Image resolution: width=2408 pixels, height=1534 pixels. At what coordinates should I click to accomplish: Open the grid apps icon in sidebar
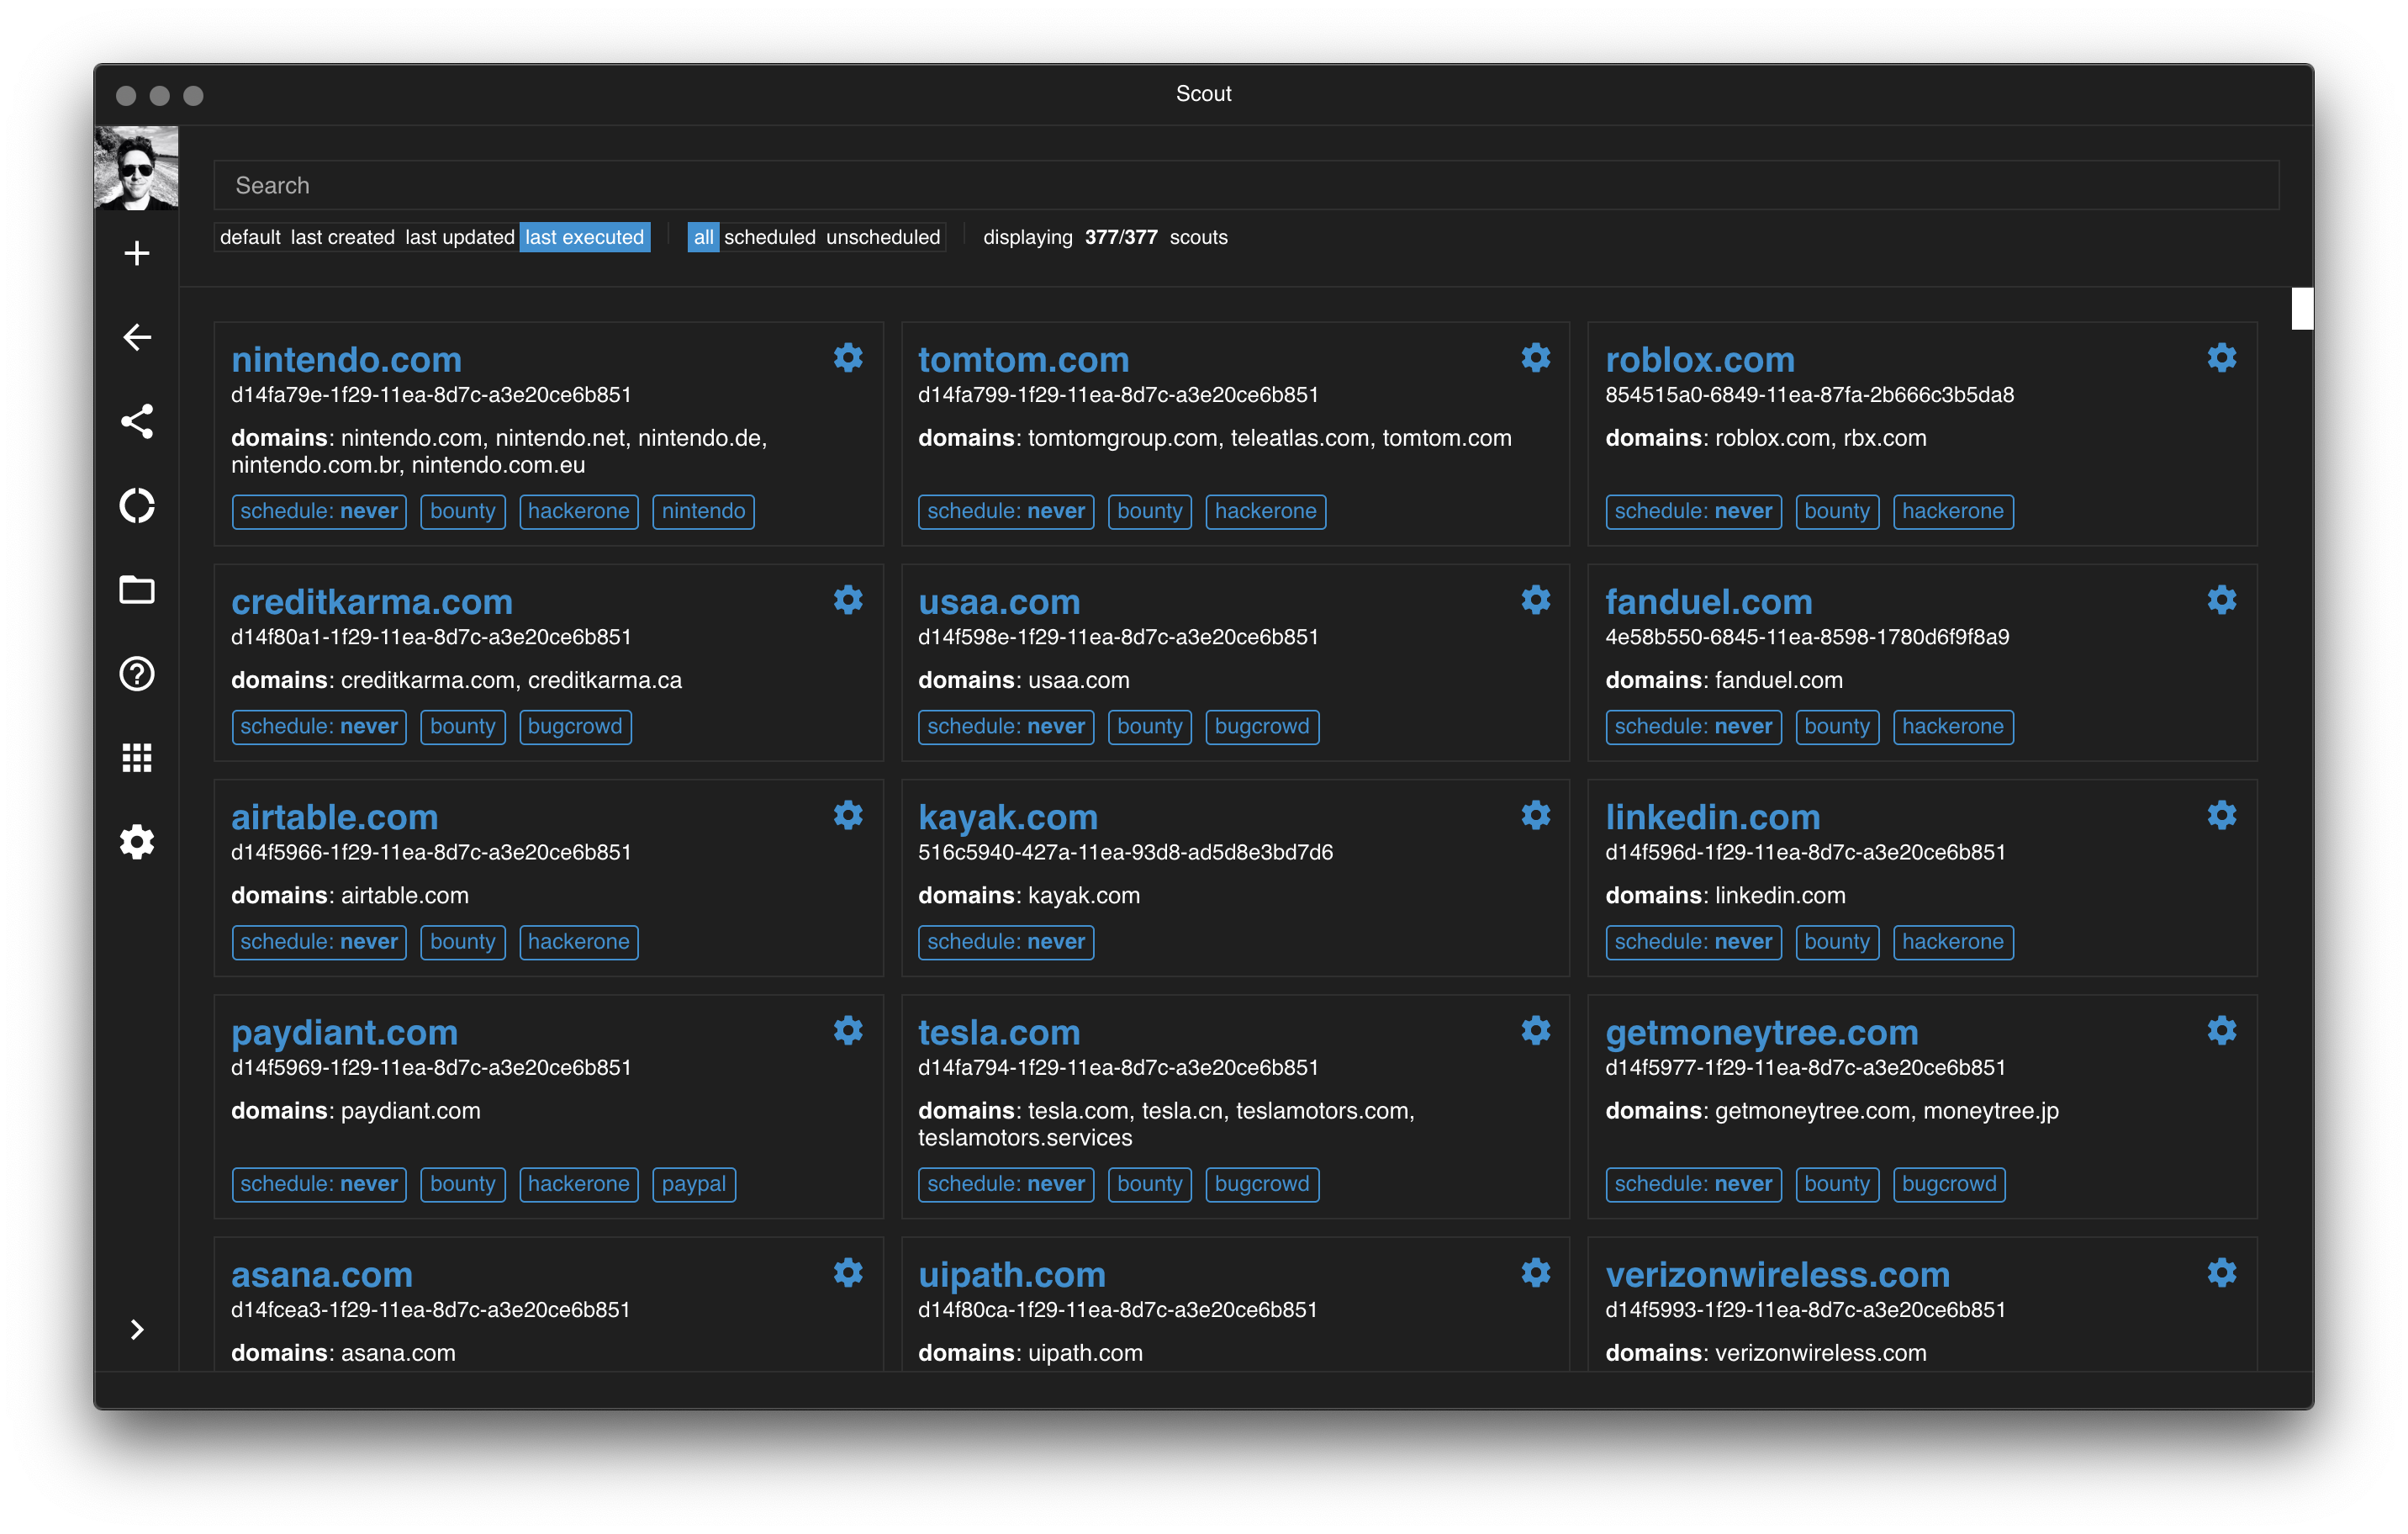[x=137, y=757]
